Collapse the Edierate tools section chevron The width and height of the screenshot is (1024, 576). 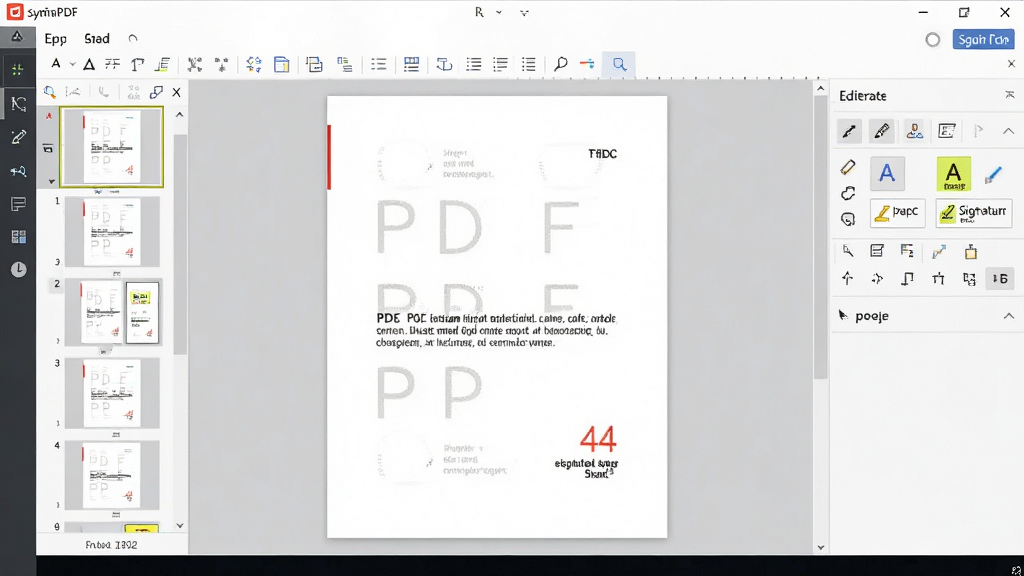[1008, 131]
